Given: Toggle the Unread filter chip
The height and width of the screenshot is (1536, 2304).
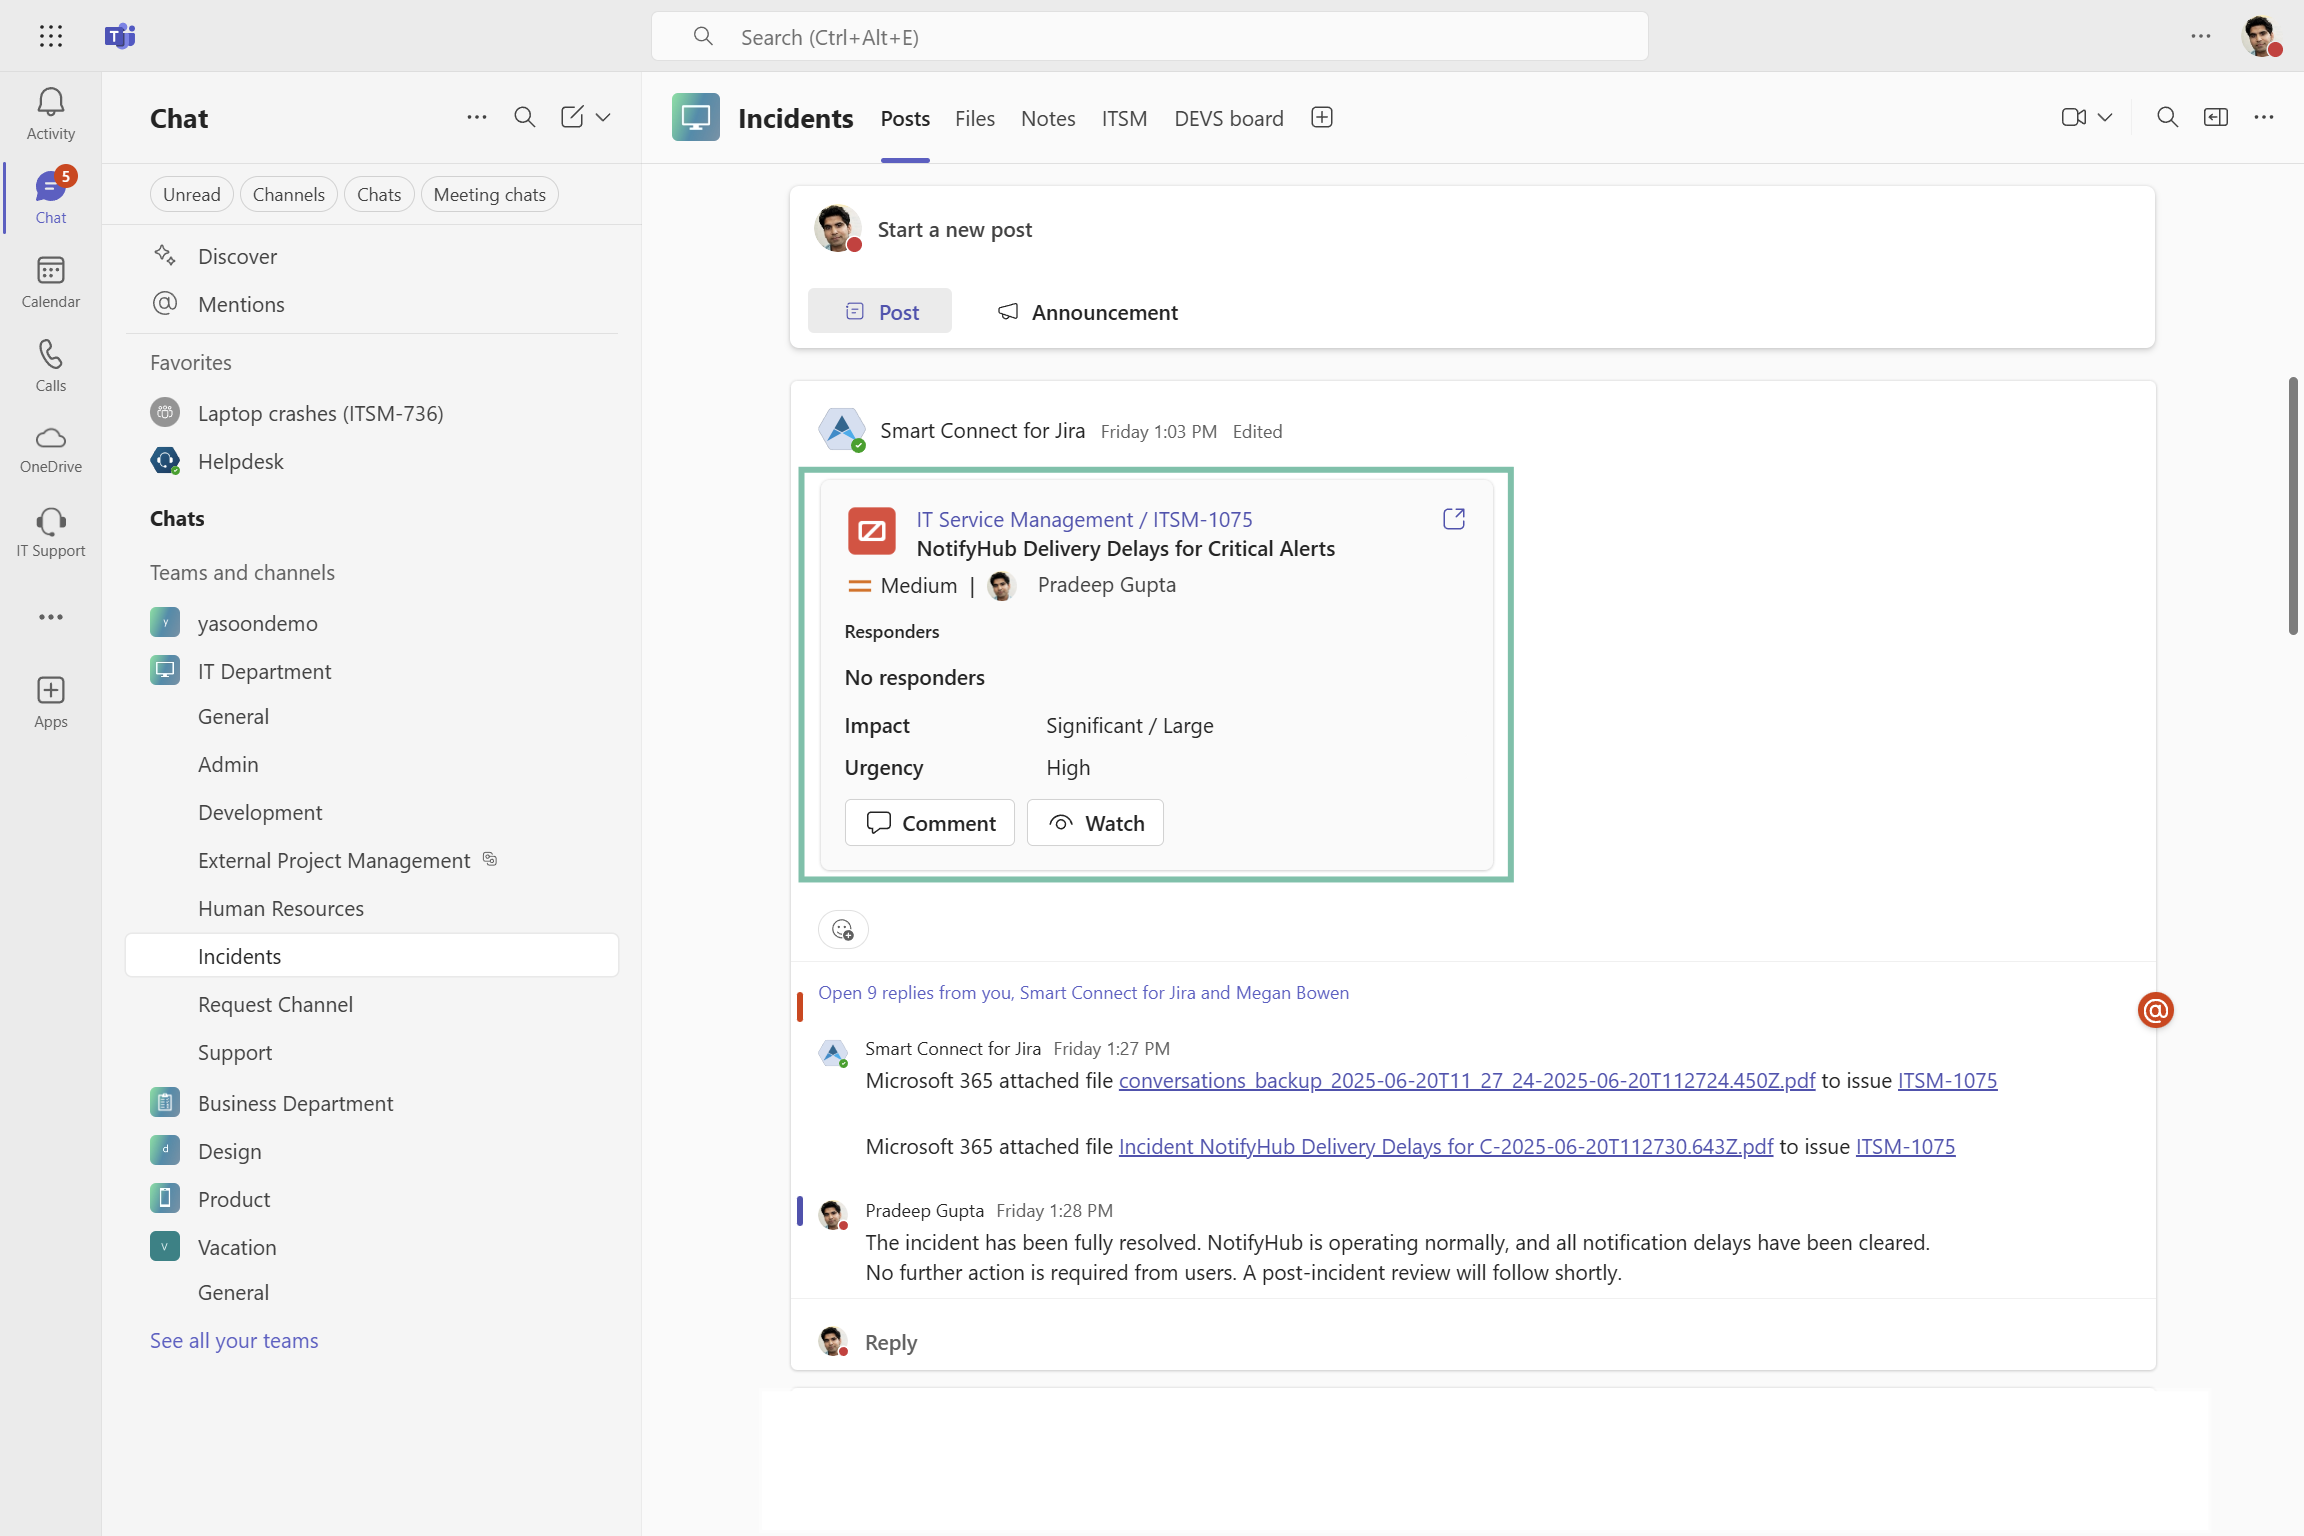Looking at the screenshot, I should (x=191, y=195).
